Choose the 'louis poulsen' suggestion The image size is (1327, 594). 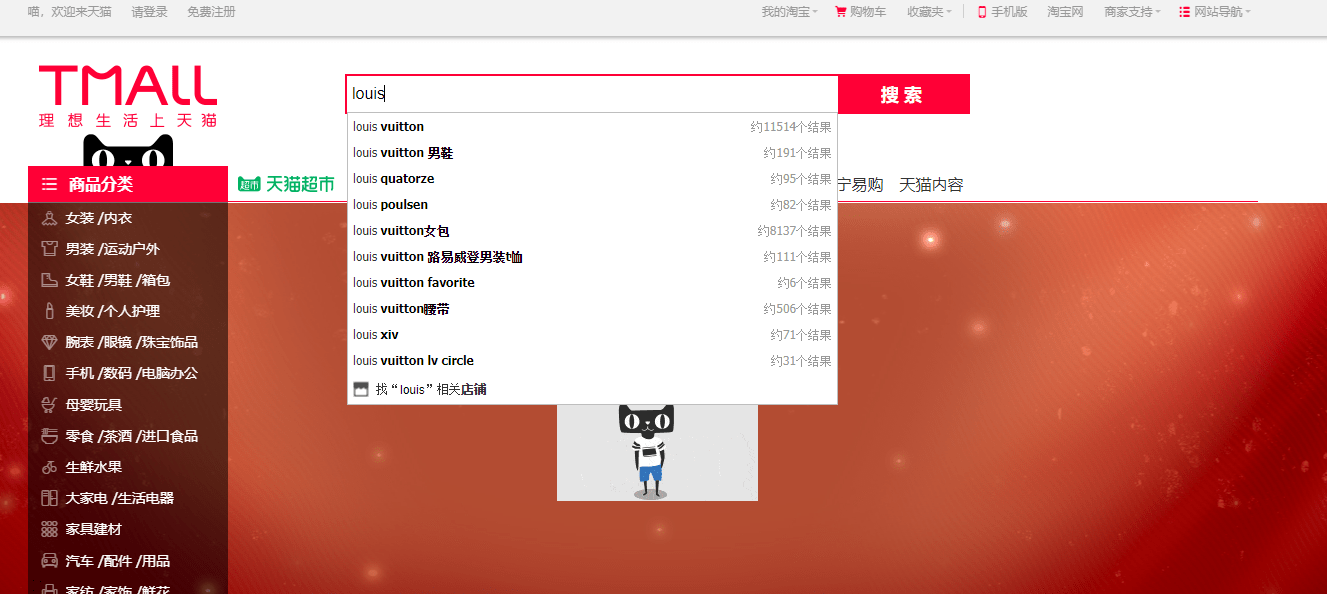592,205
